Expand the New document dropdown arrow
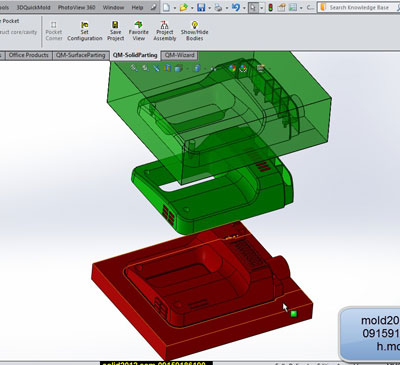 [x=175, y=8]
